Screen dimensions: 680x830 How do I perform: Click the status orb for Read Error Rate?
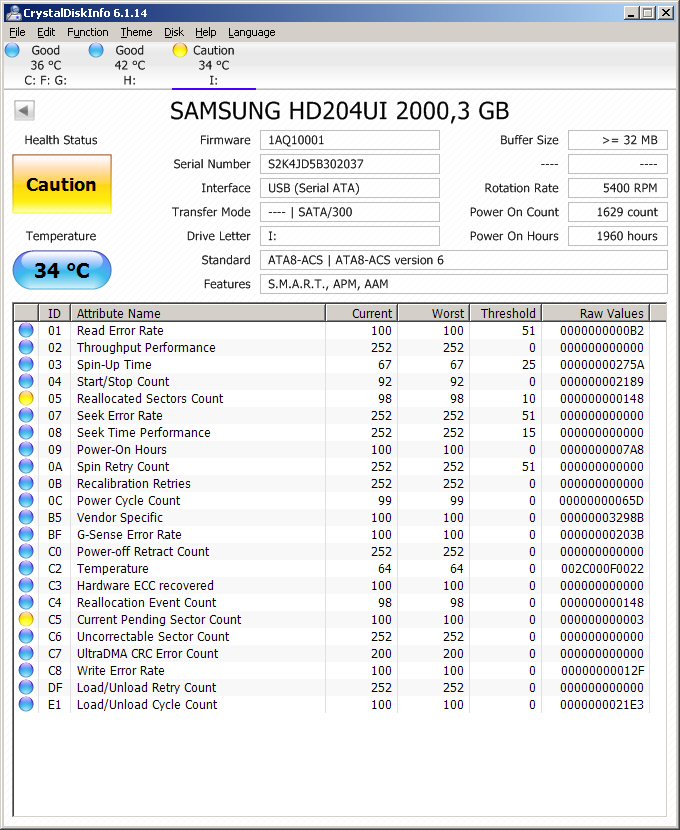(26, 330)
